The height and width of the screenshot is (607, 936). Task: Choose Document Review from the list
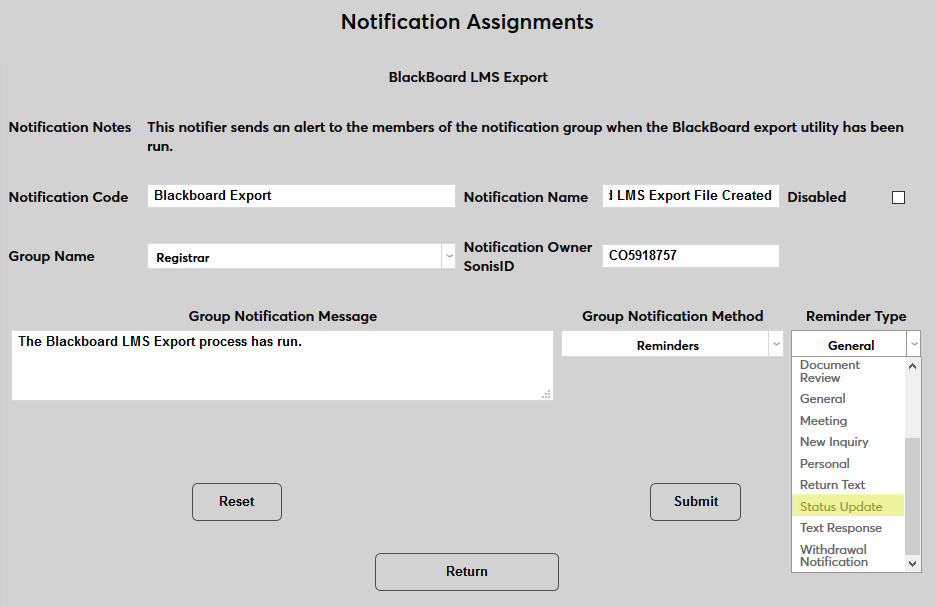click(x=828, y=370)
